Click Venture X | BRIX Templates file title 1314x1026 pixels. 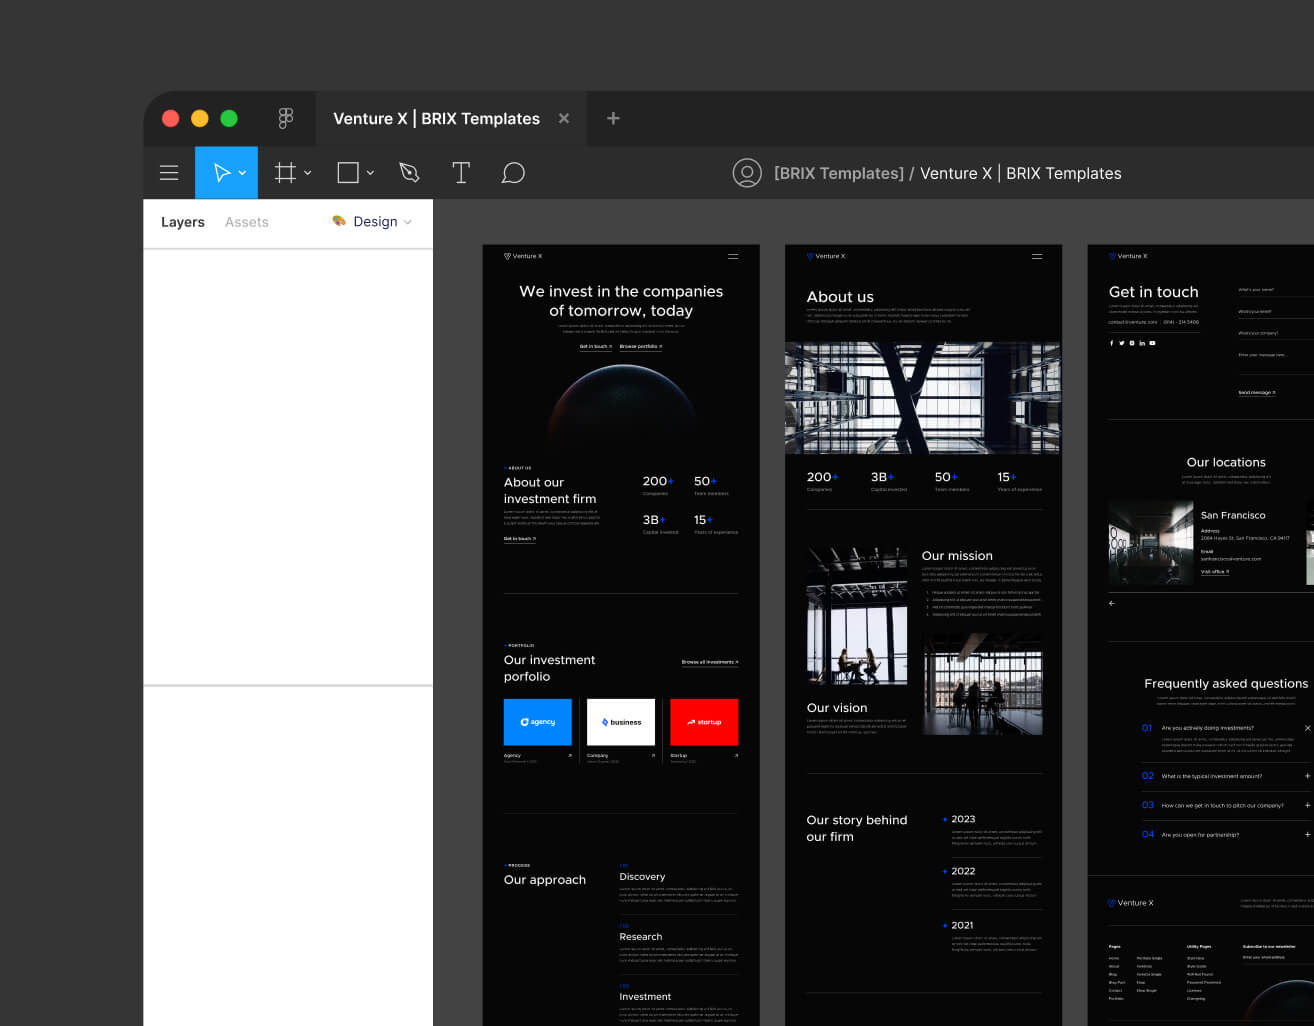click(1021, 173)
